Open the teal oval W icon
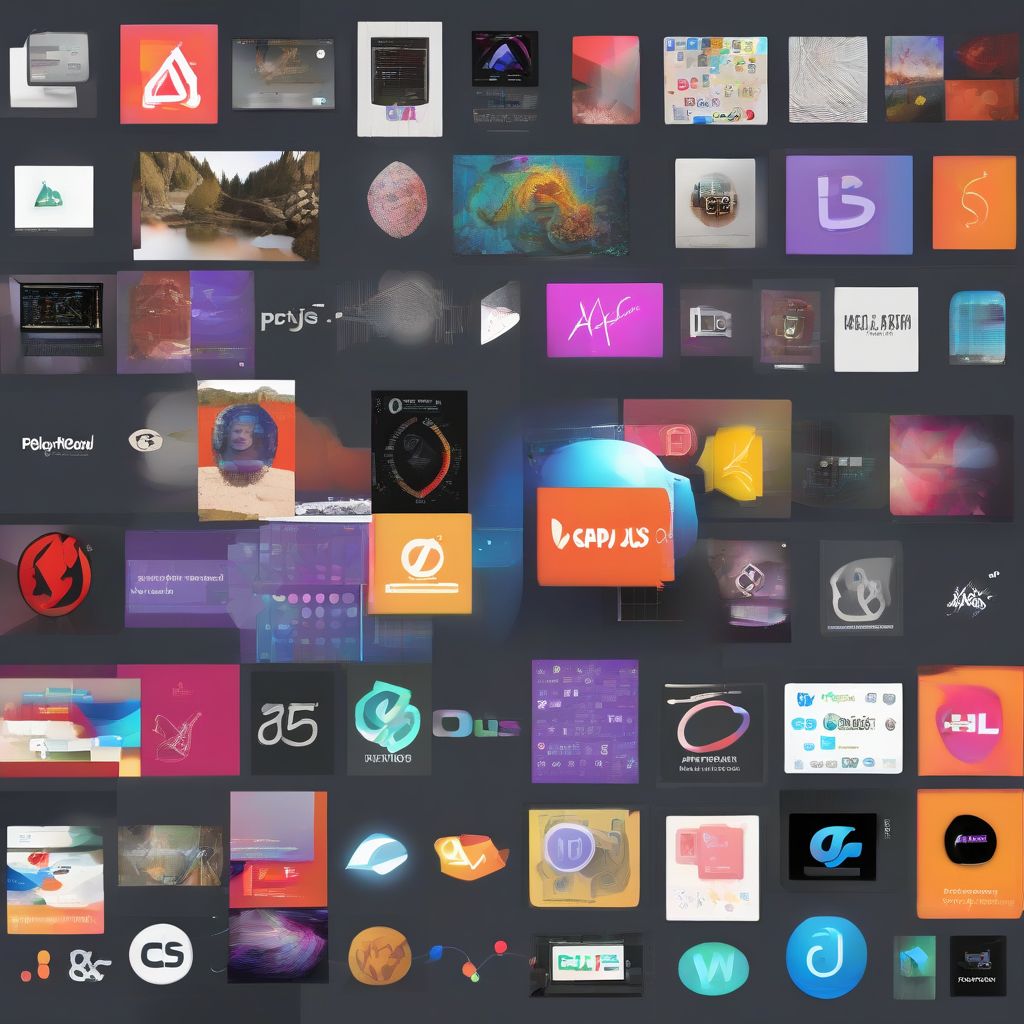The image size is (1024, 1024). tap(713, 968)
